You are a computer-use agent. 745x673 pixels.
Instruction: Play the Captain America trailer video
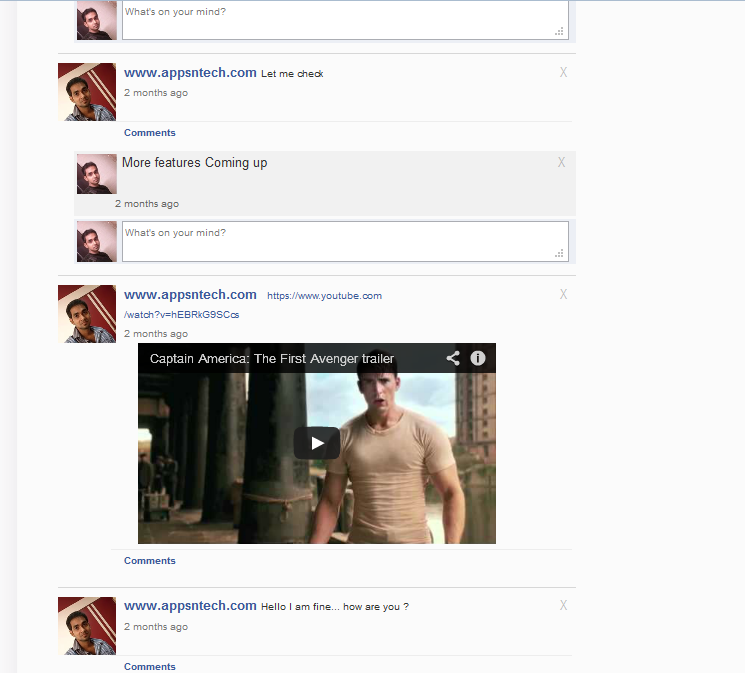pyautogui.click(x=316, y=443)
